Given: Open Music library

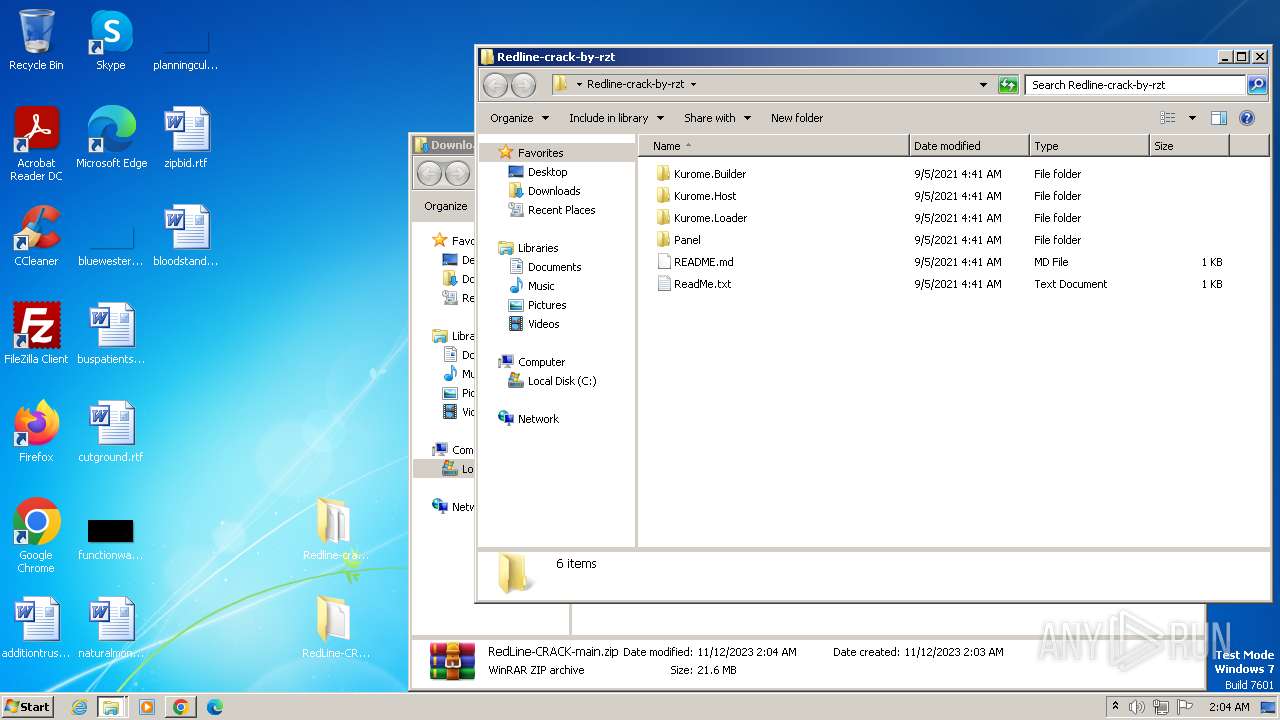Looking at the screenshot, I should (541, 286).
